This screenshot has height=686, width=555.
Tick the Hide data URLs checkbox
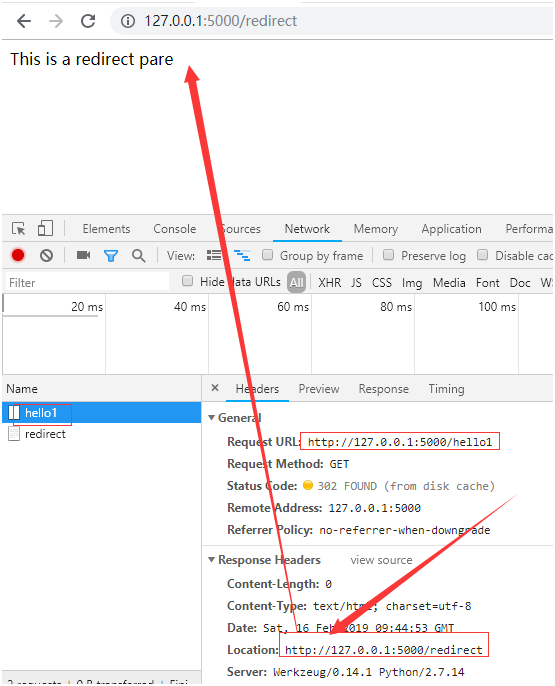(x=187, y=281)
